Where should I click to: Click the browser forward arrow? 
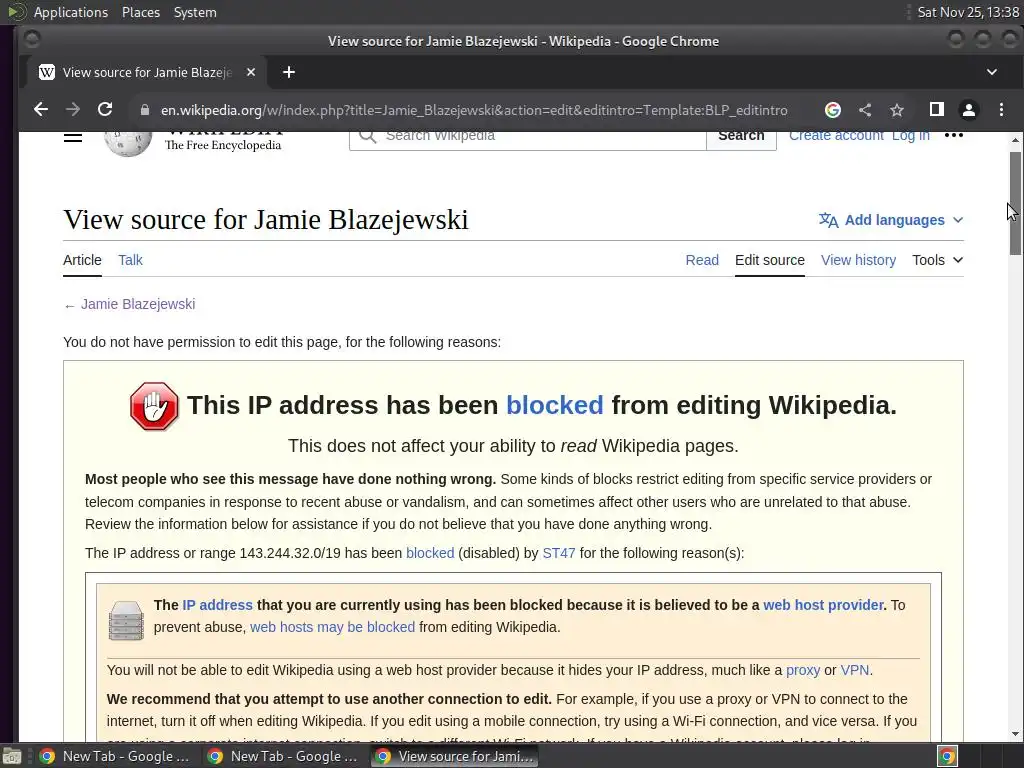[72, 110]
